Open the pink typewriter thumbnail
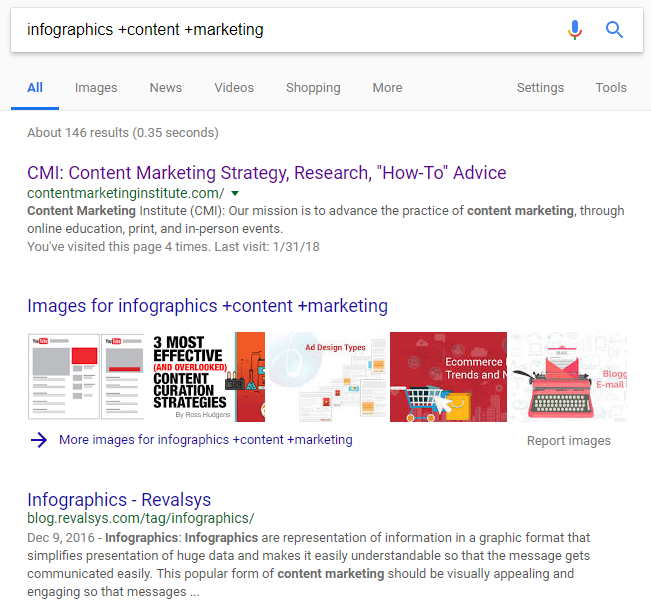This screenshot has height=612, width=651. point(569,377)
